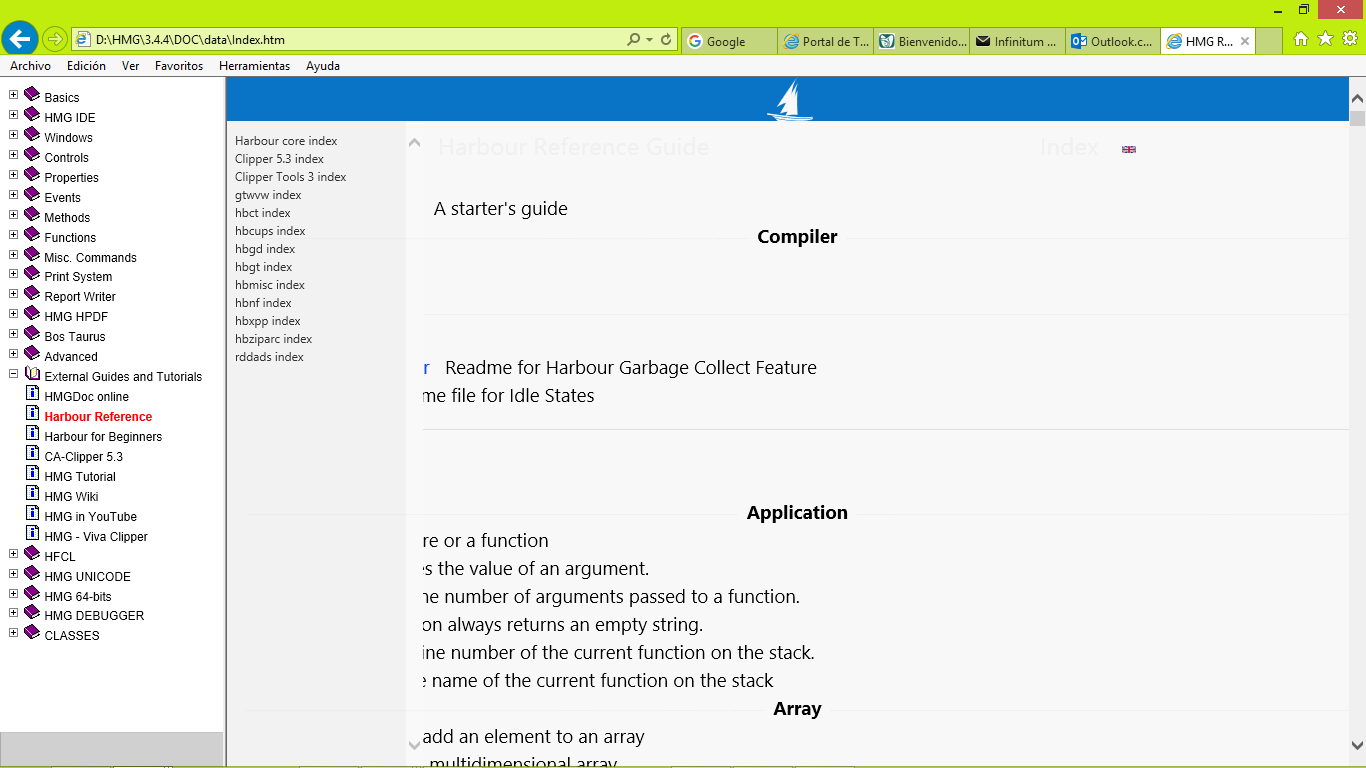The width and height of the screenshot is (1366, 768).
Task: Click the Windows book icon
Action: coord(32,135)
